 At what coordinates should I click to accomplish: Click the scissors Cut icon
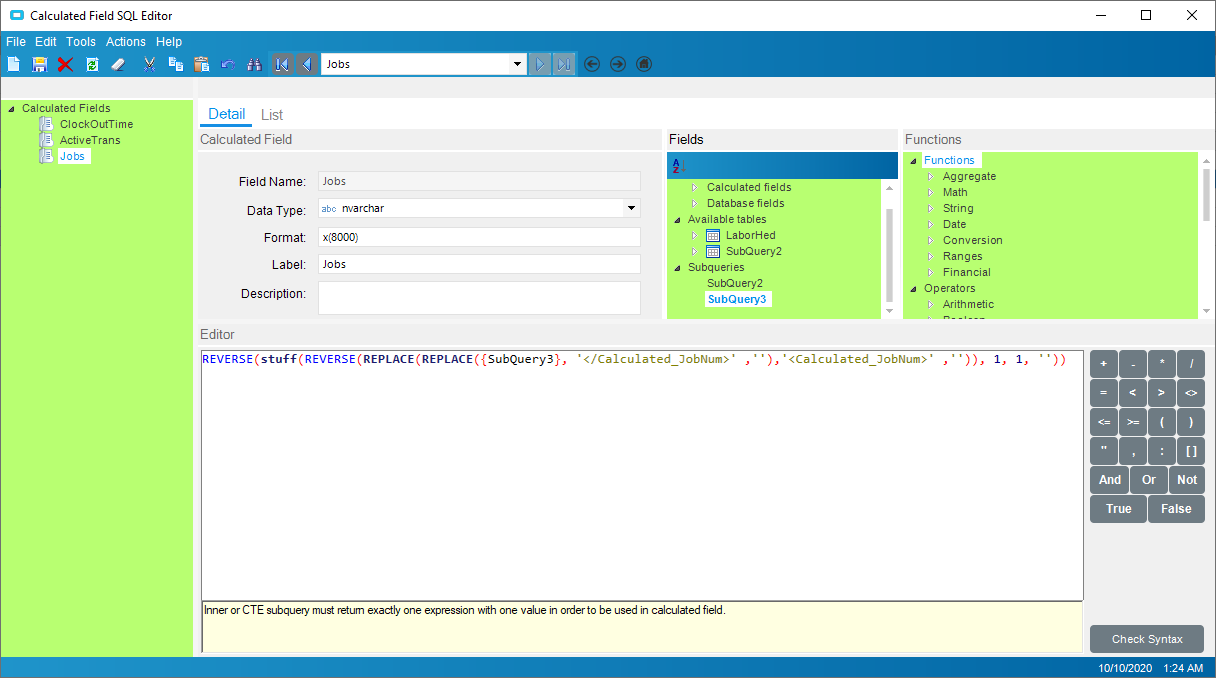click(x=149, y=64)
